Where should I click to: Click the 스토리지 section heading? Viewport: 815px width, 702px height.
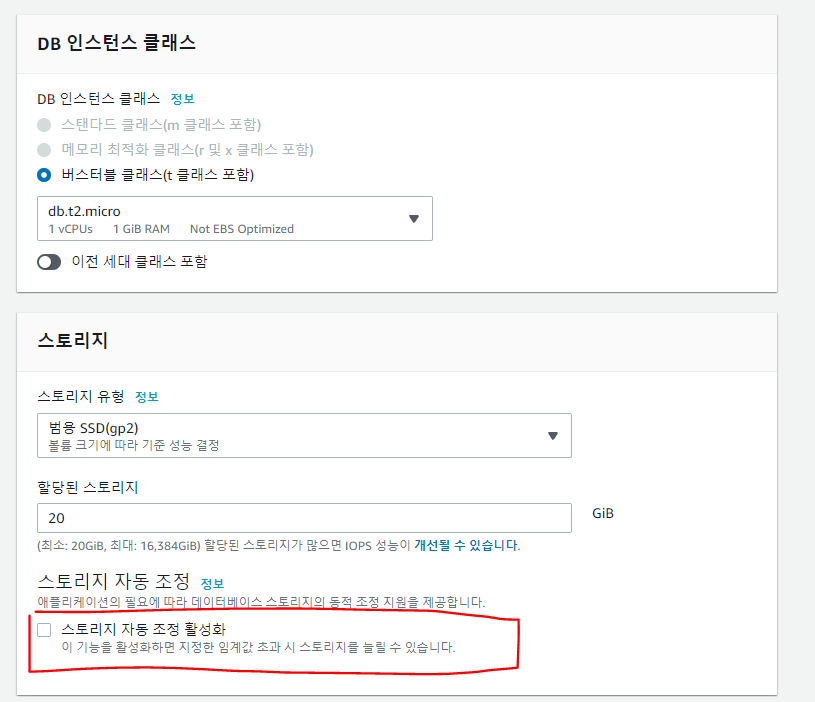coord(73,340)
